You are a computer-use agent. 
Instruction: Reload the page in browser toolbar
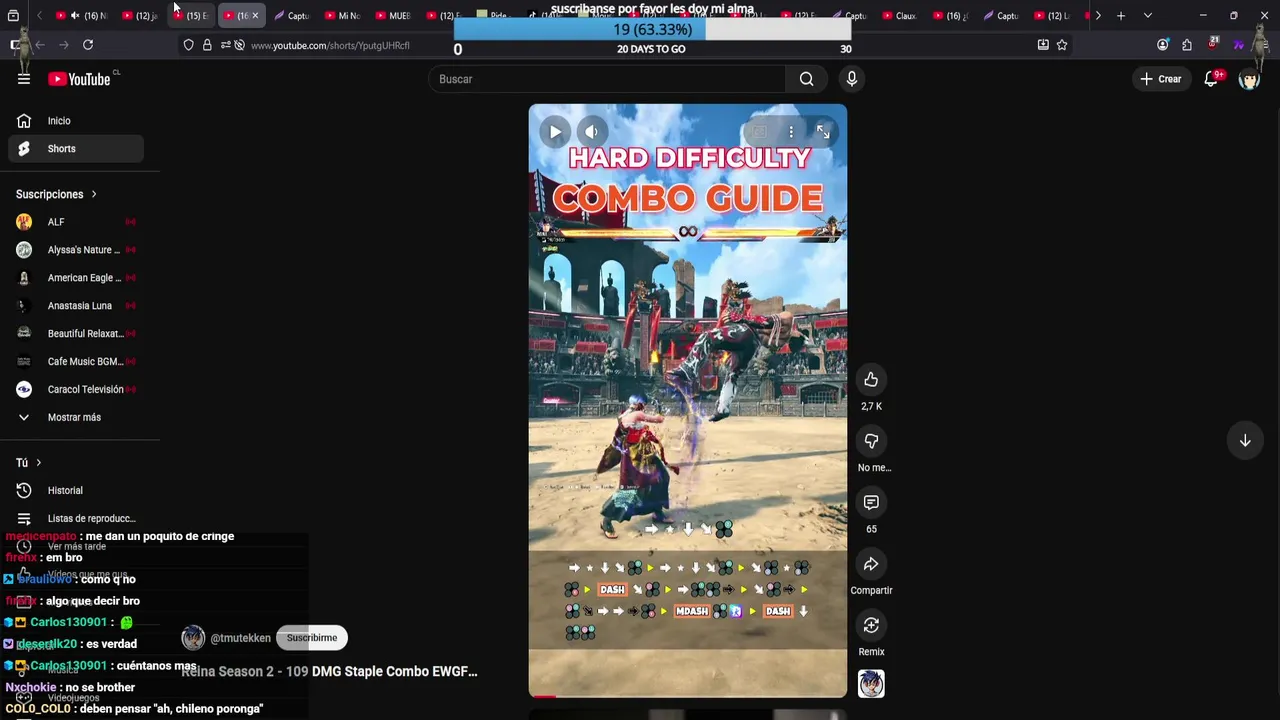point(88,45)
